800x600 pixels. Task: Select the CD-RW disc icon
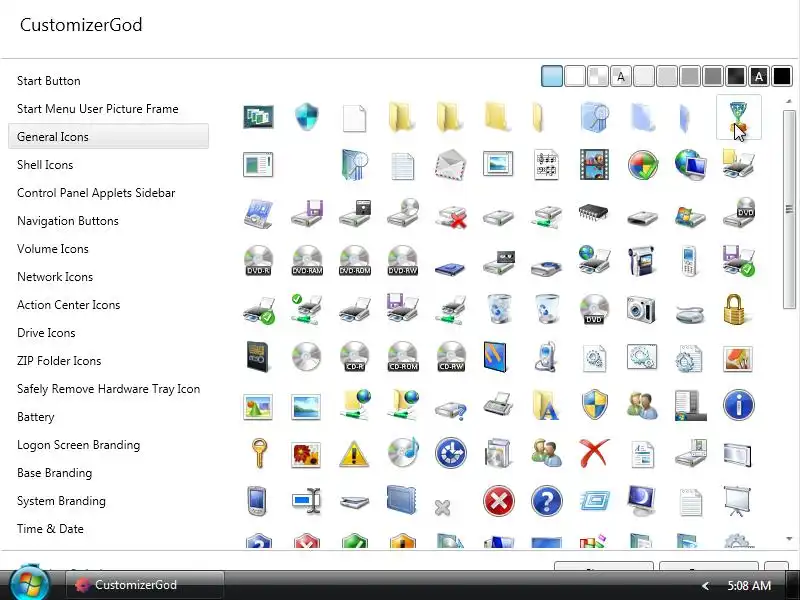[451, 357]
